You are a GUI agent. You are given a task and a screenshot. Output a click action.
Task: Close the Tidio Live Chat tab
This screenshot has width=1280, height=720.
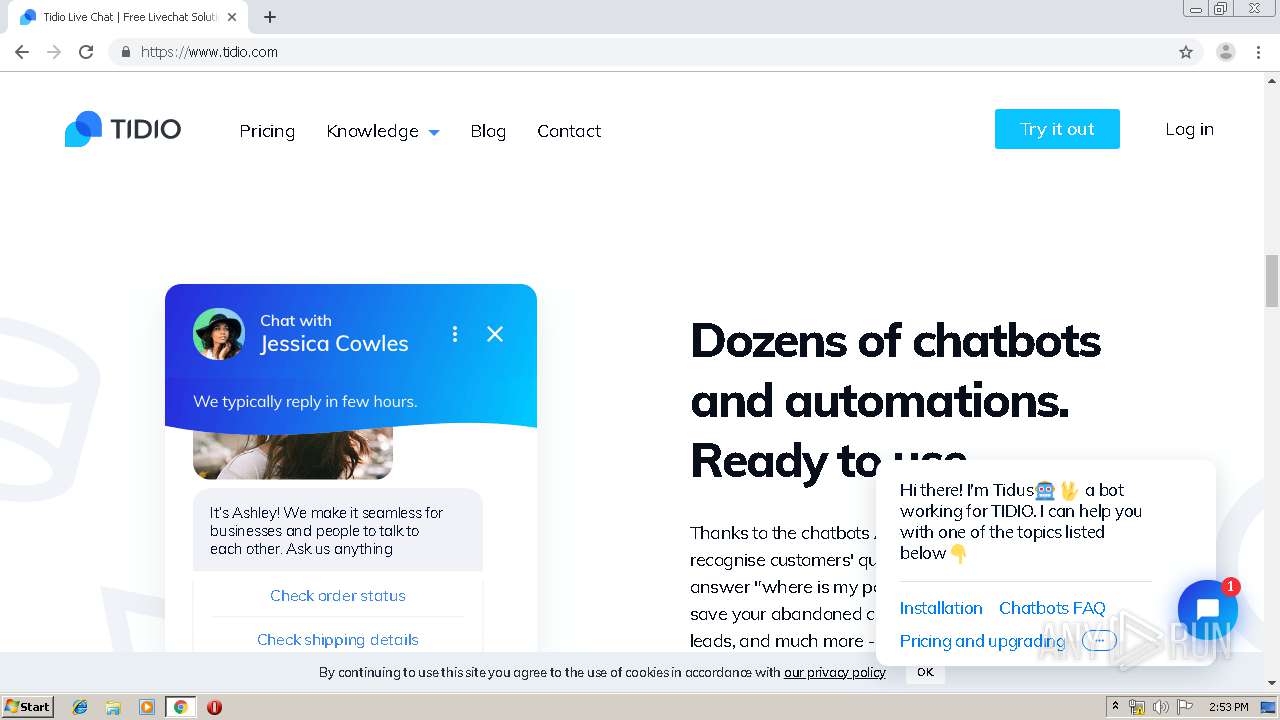[x=232, y=17]
